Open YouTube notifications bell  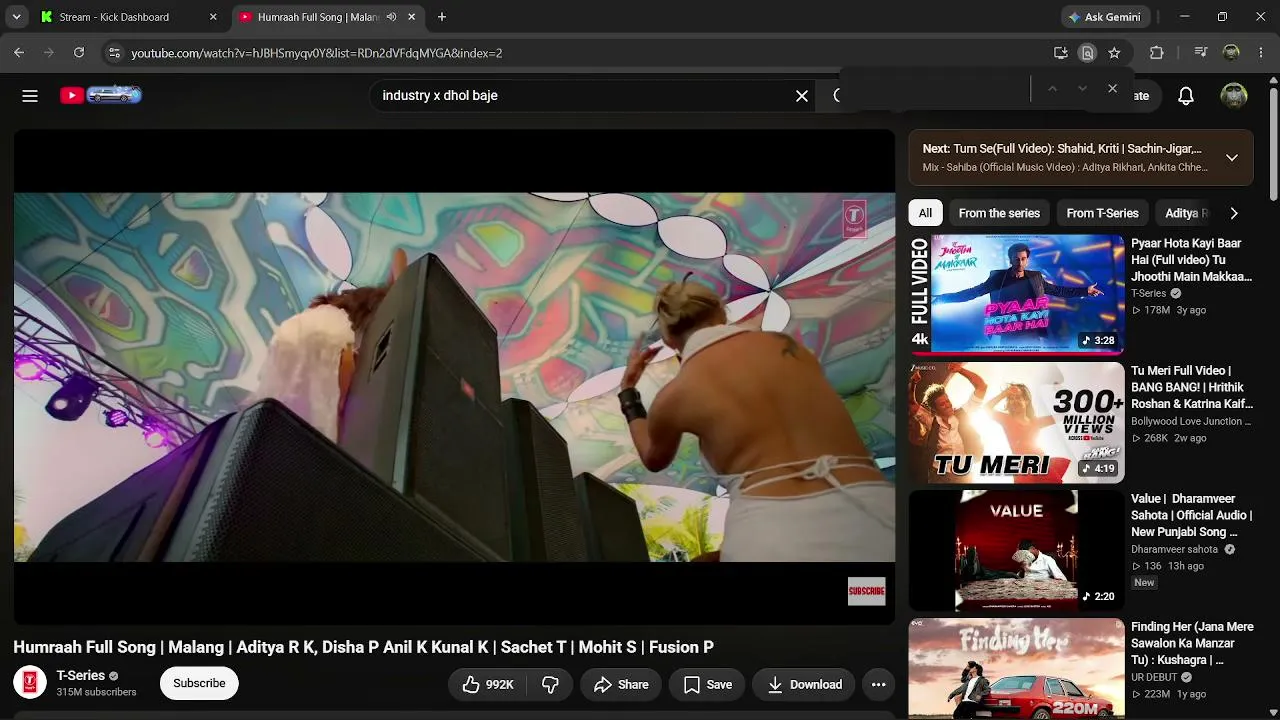point(1186,96)
